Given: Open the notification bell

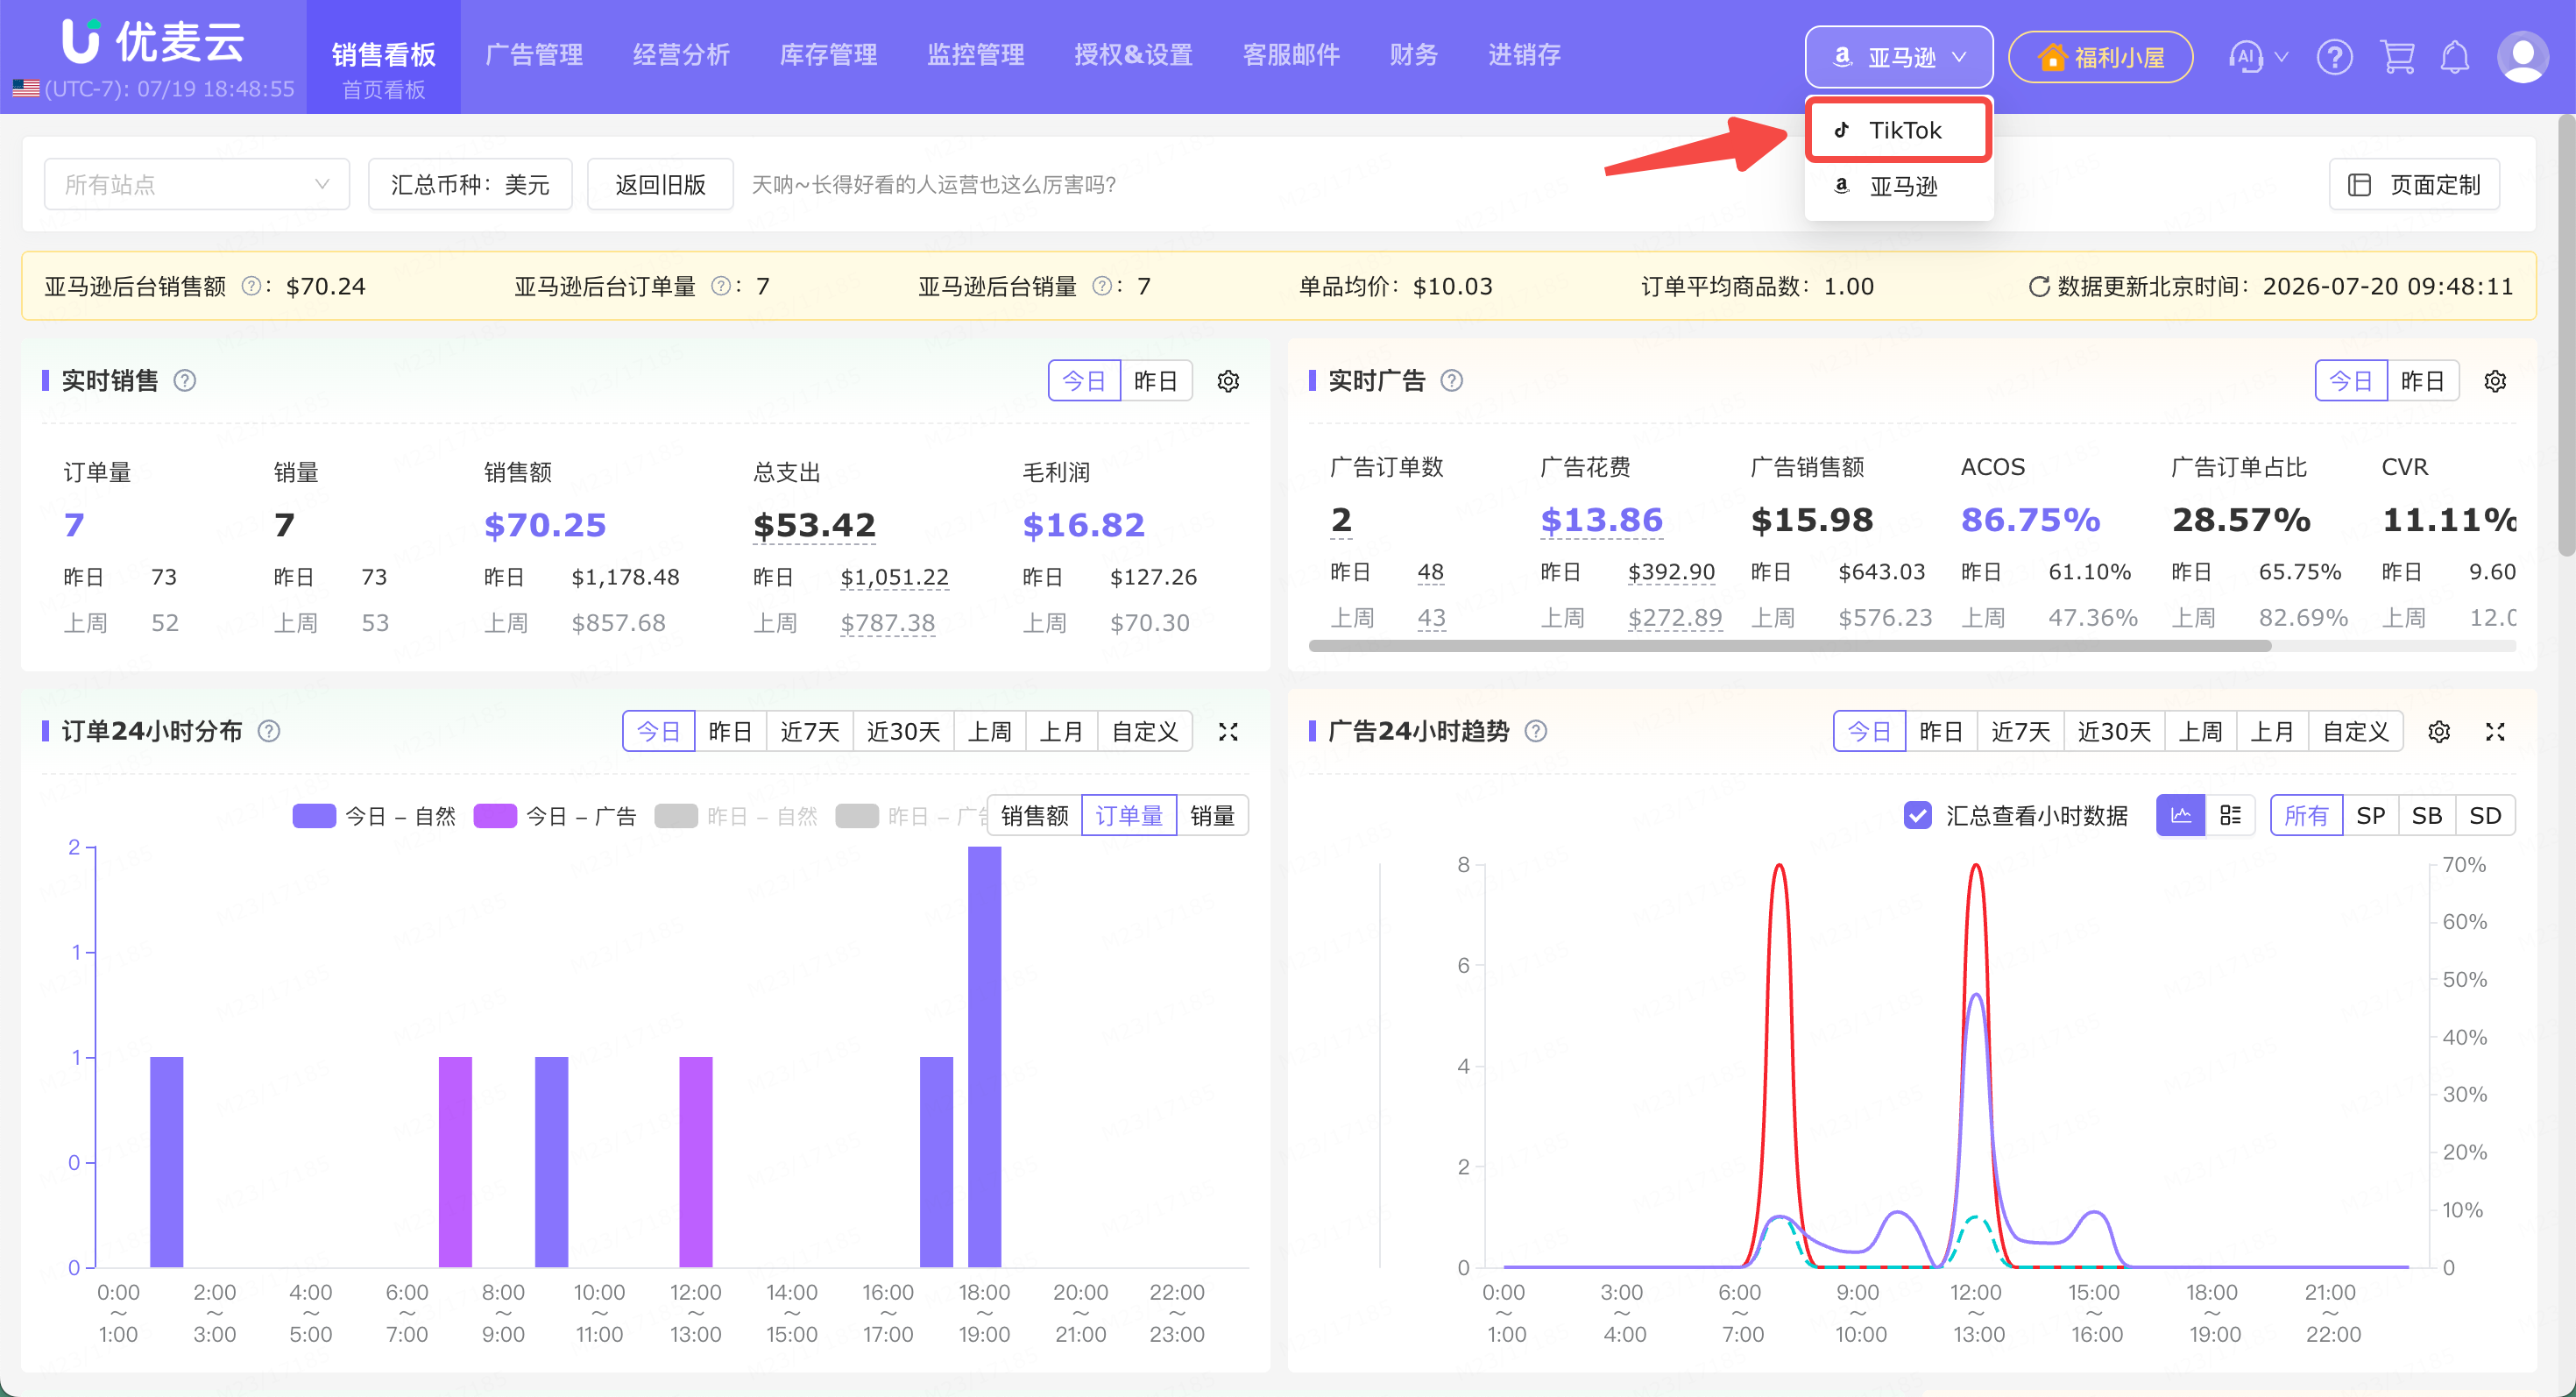Looking at the screenshot, I should (2455, 57).
